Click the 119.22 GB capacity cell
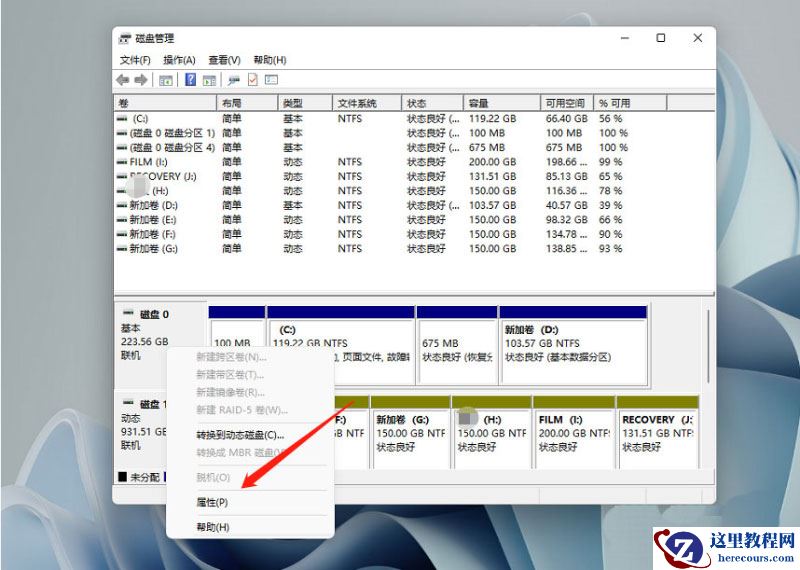 pos(492,119)
